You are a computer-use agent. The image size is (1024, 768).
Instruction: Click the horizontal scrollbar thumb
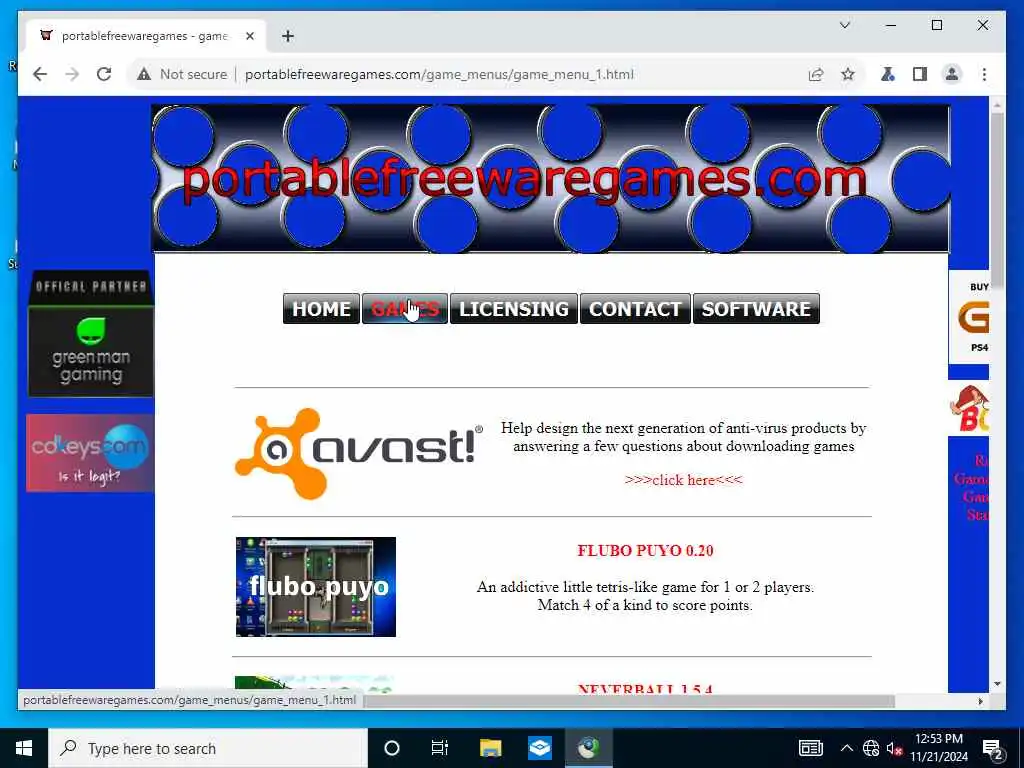pyautogui.click(x=628, y=701)
